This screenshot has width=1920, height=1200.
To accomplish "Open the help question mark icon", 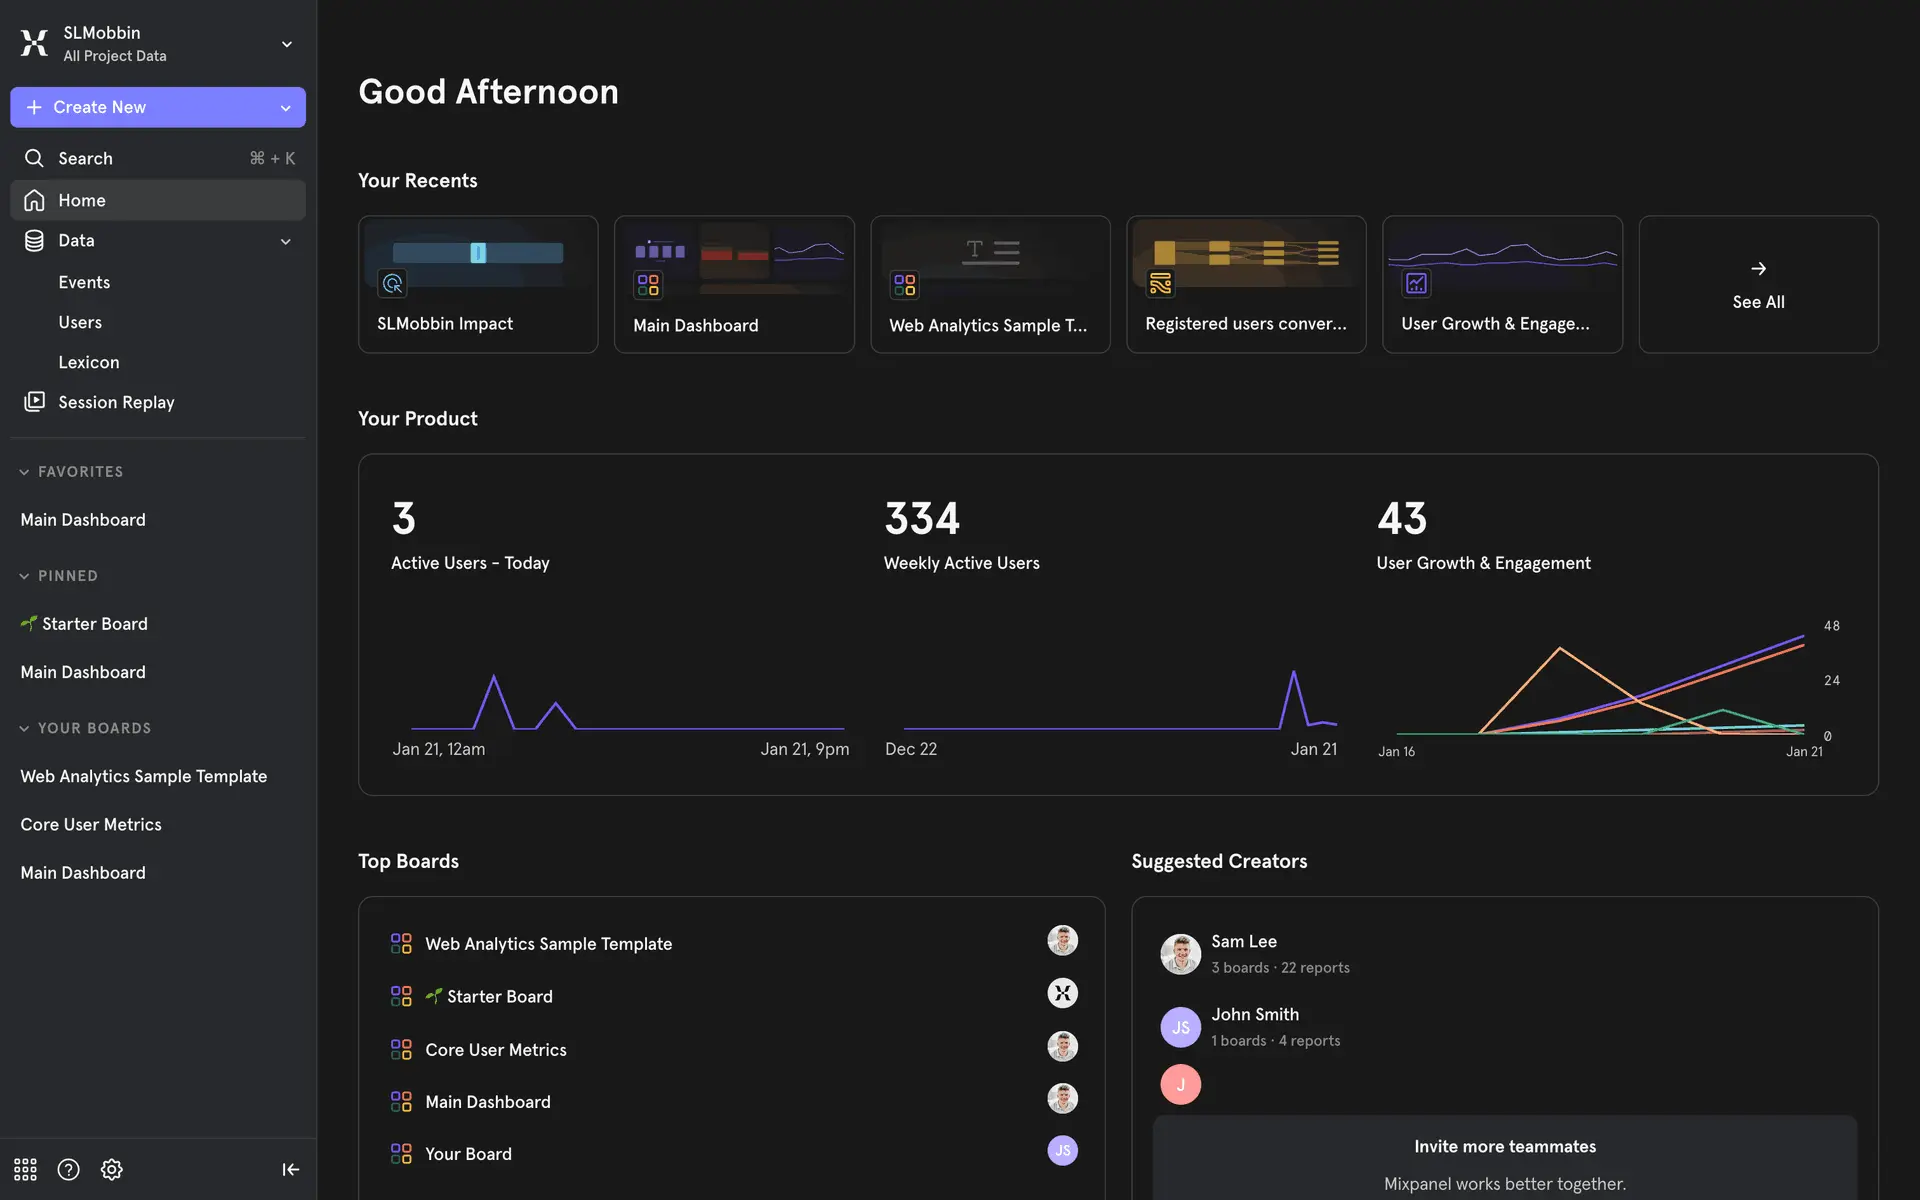I will pyautogui.click(x=68, y=1169).
